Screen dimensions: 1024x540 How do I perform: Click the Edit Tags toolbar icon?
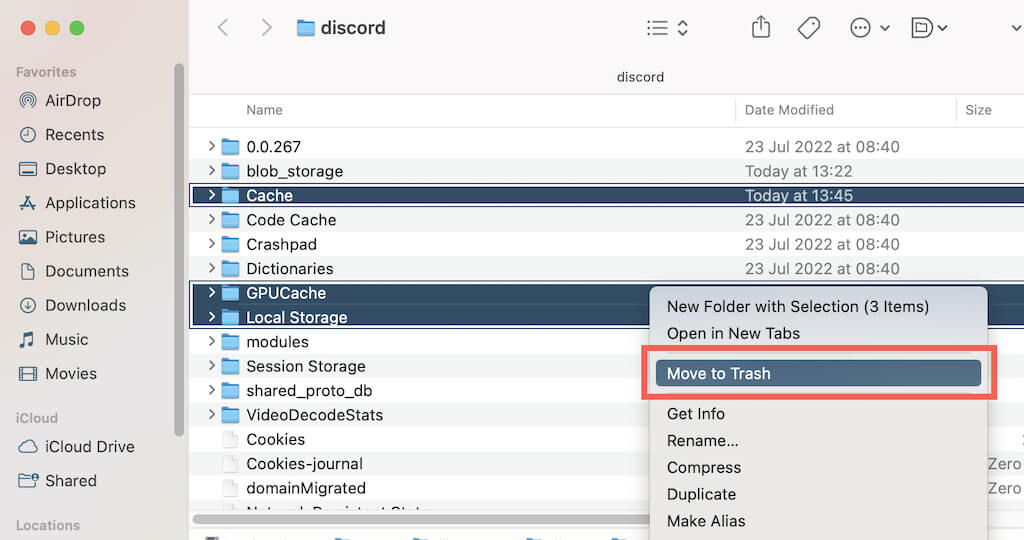[809, 28]
